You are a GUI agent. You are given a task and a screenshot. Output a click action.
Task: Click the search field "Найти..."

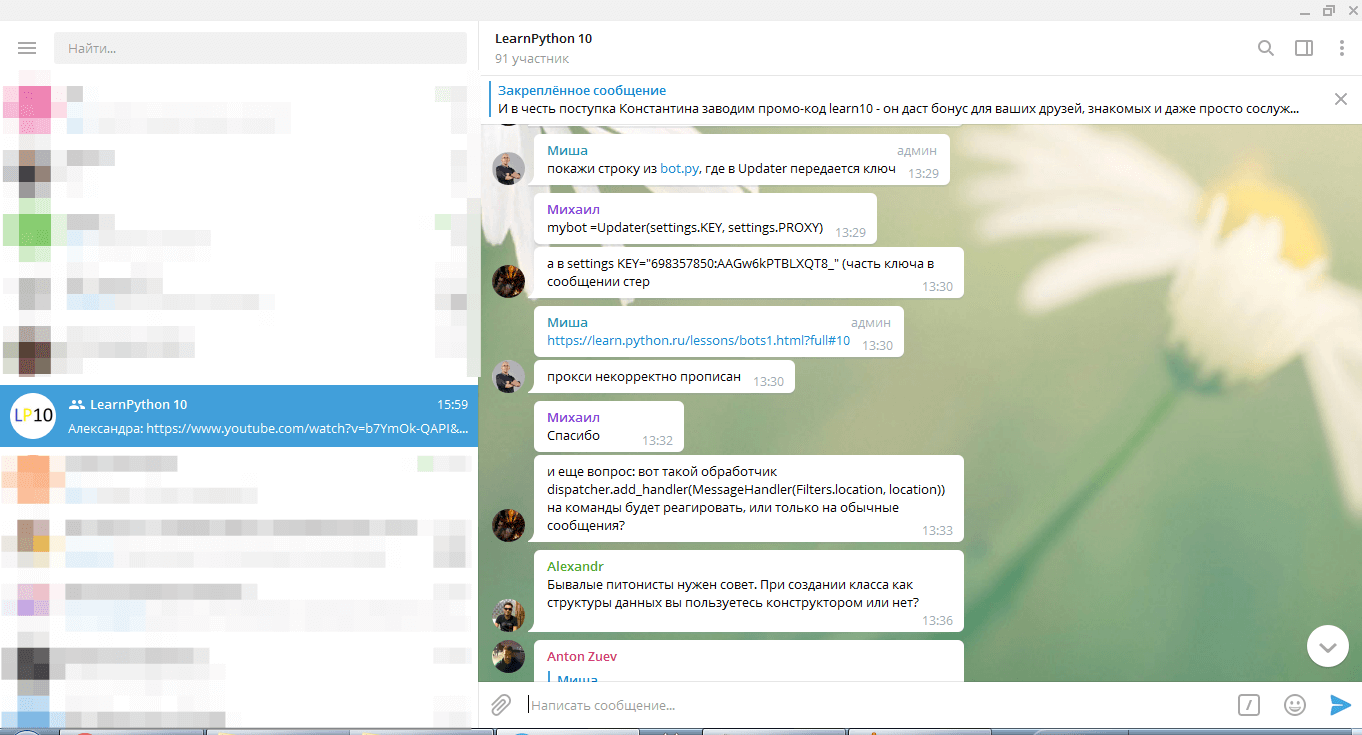(260, 48)
